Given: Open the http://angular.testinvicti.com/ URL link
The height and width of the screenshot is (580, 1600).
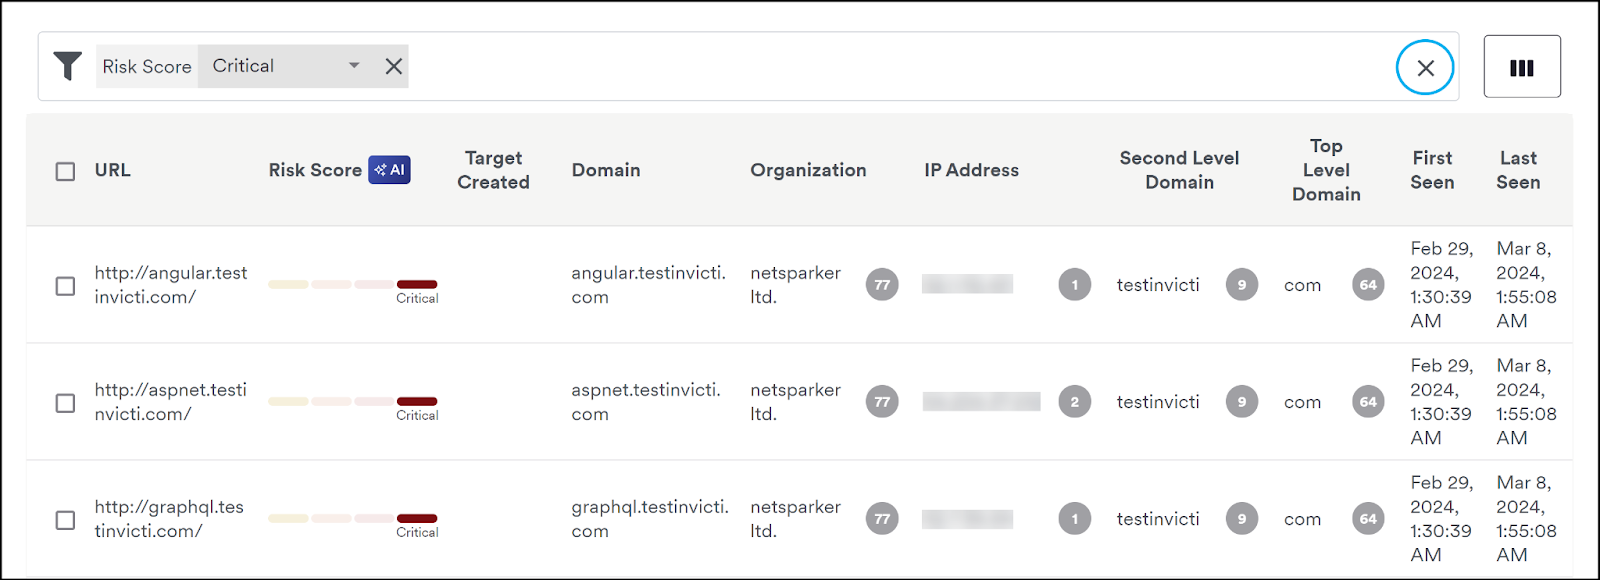Looking at the screenshot, I should click(171, 285).
